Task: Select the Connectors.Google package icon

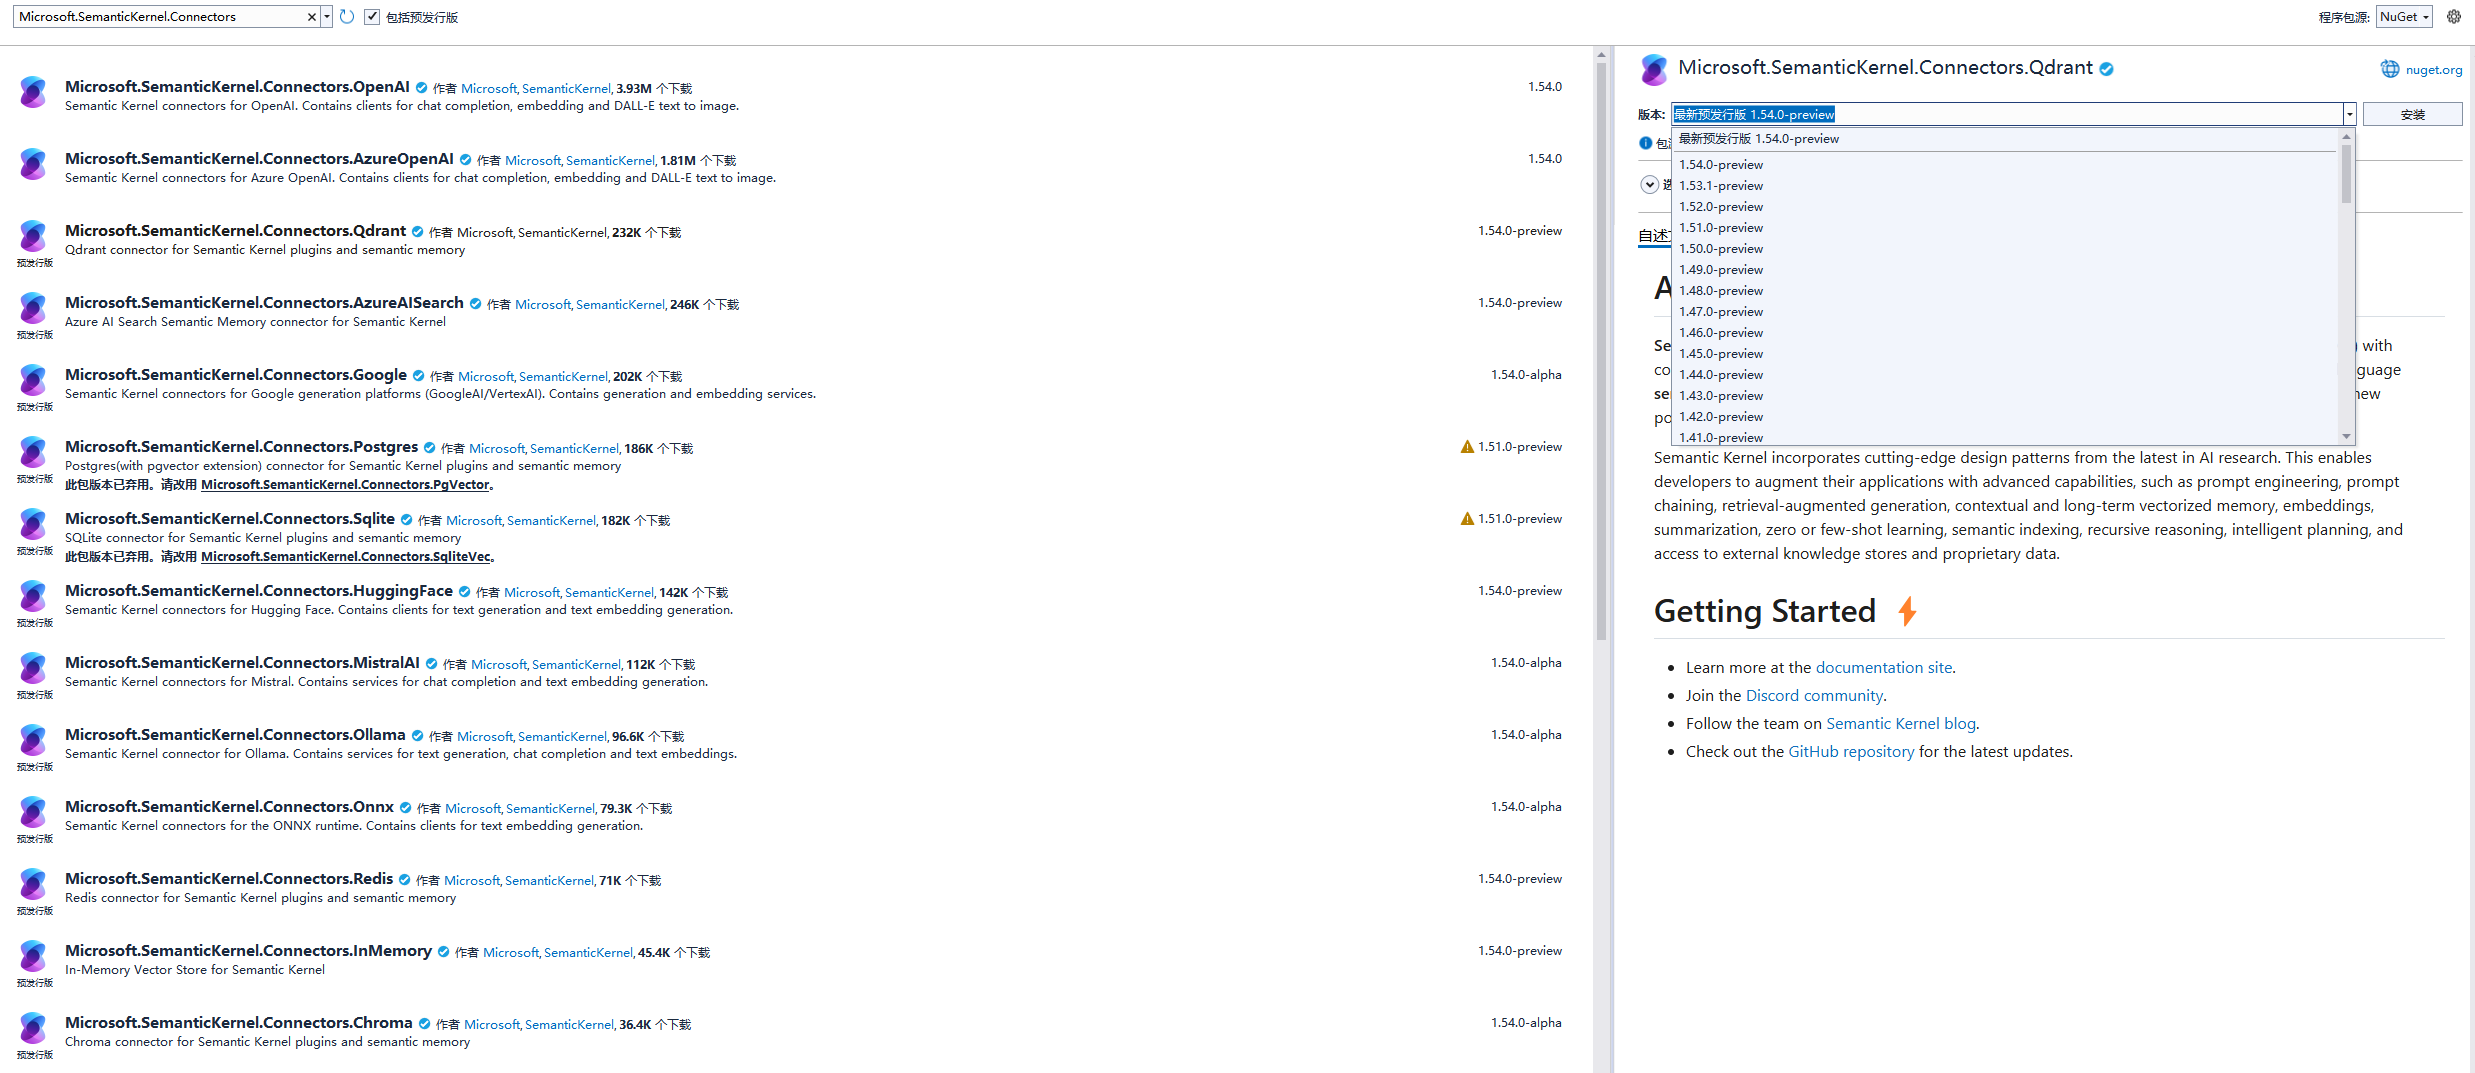Action: coord(33,380)
